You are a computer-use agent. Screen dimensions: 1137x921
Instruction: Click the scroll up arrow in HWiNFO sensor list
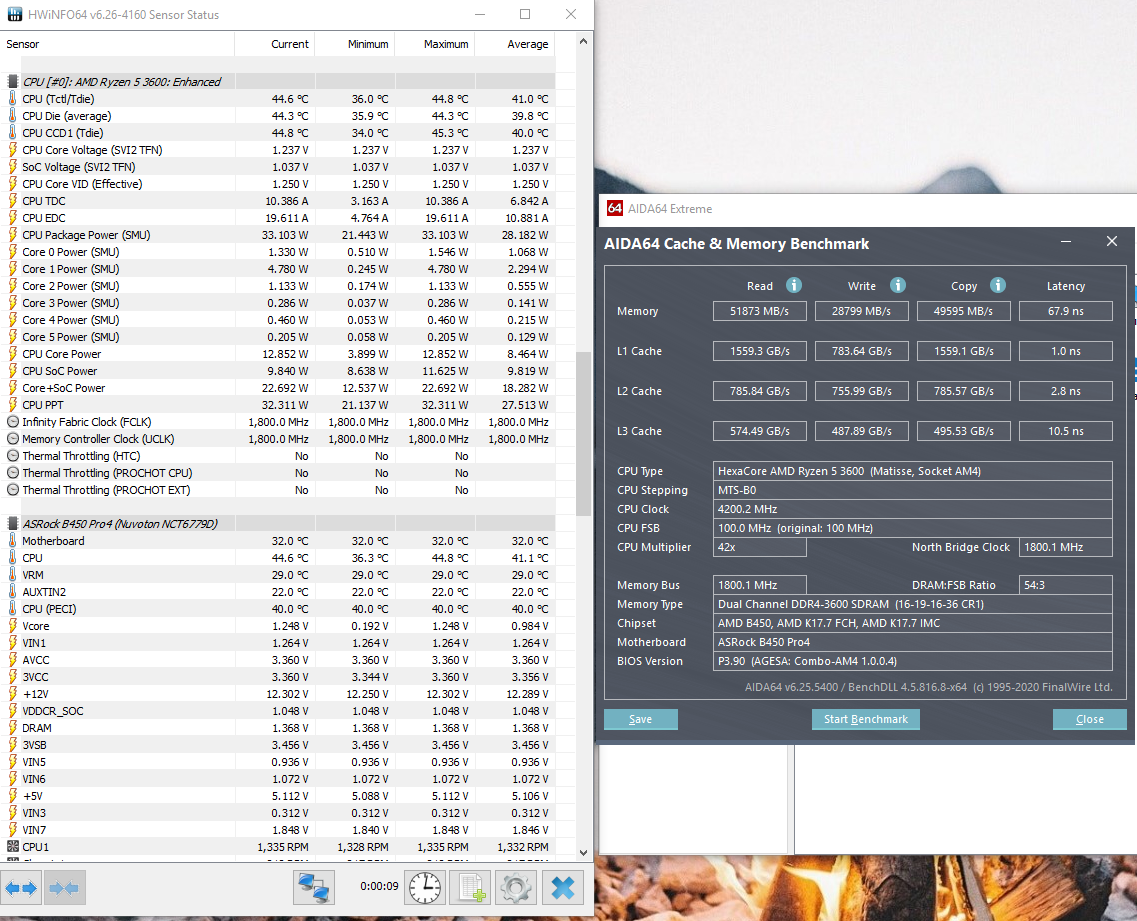[x=584, y=42]
